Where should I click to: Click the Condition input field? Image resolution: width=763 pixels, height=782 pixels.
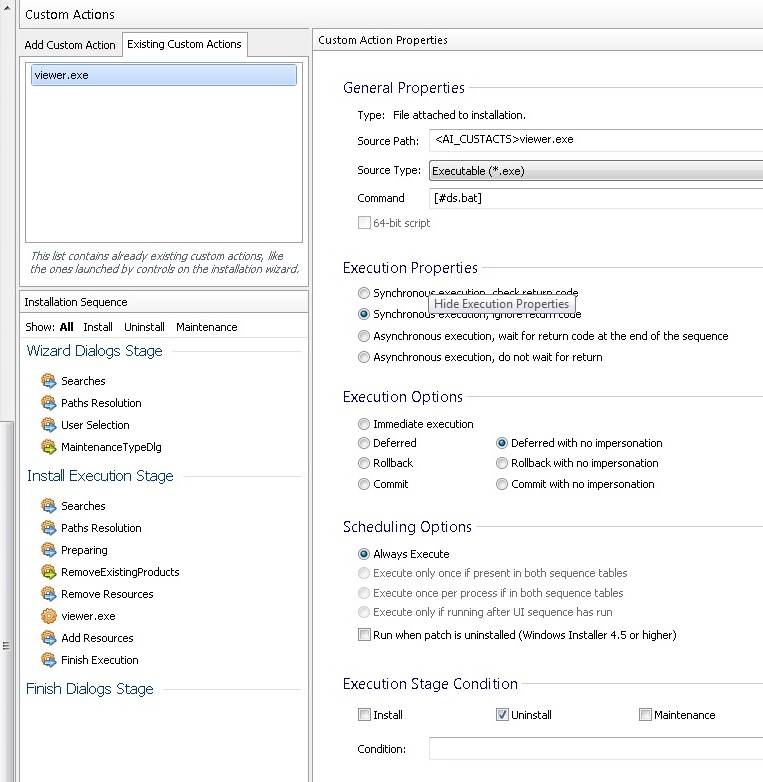tap(596, 749)
